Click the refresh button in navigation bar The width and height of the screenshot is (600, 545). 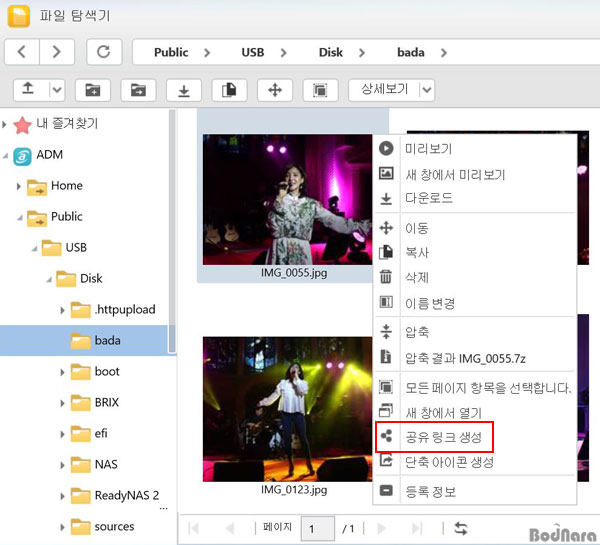tap(105, 52)
